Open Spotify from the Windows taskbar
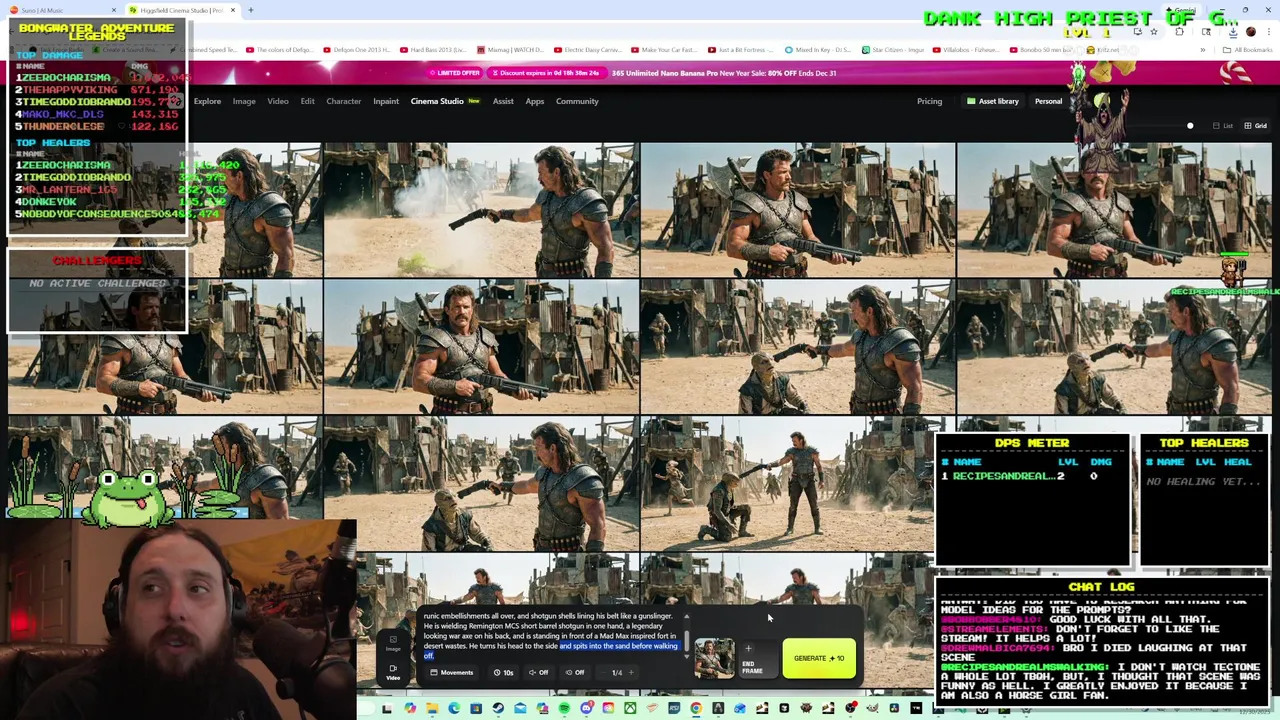The image size is (1280, 720). point(564,708)
